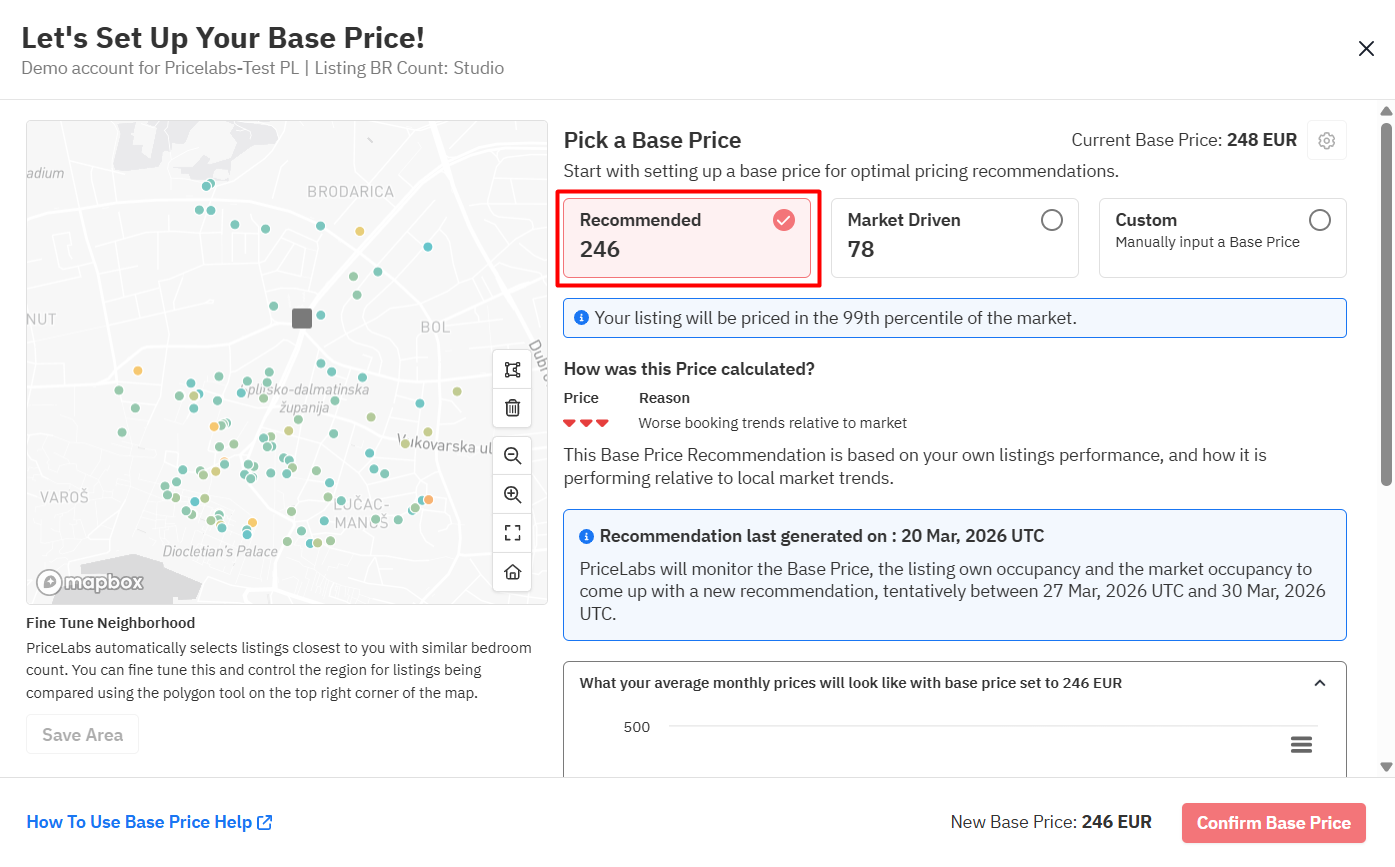1395x867 pixels.
Task: Open How To Use Base Price Help link
Action: click(149, 822)
